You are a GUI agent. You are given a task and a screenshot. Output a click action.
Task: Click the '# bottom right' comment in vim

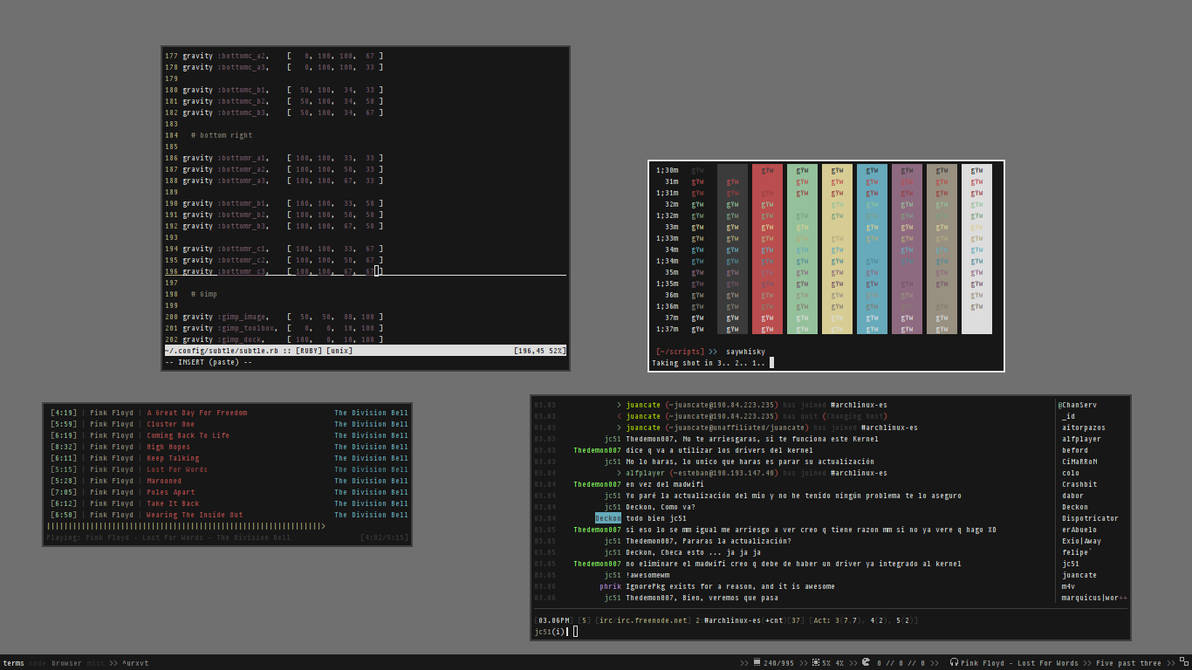click(x=221, y=135)
